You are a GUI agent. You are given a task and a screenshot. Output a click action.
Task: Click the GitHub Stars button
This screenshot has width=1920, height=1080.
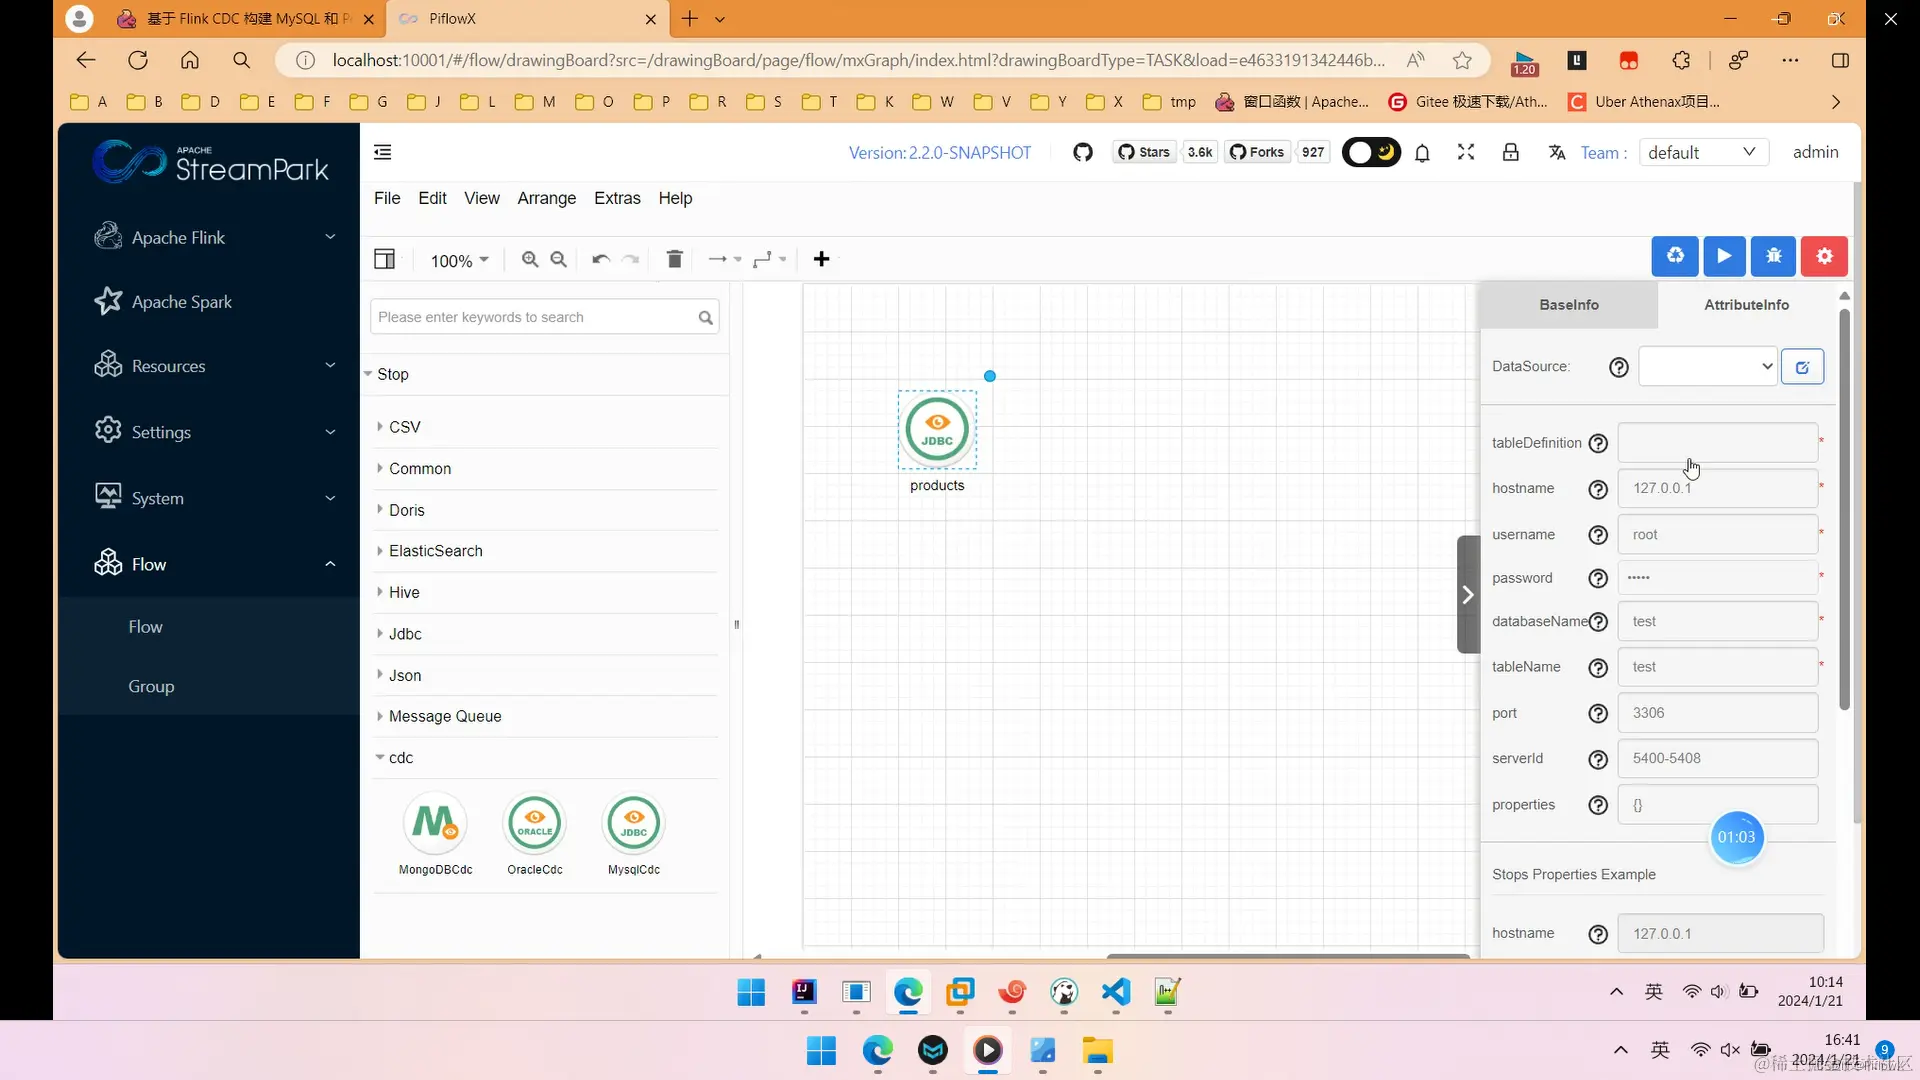(1144, 152)
